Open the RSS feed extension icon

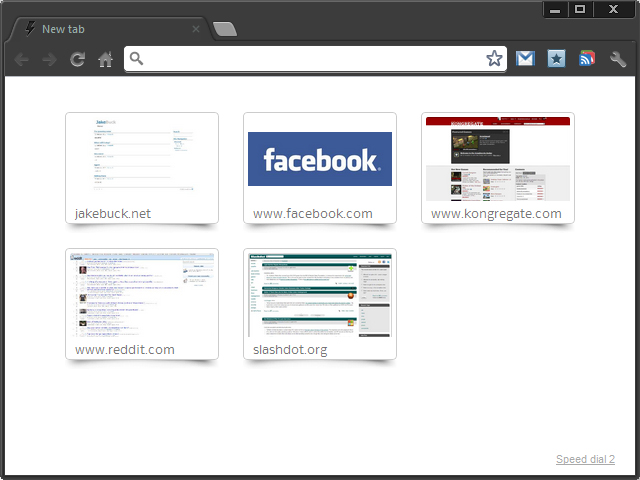pyautogui.click(x=588, y=59)
